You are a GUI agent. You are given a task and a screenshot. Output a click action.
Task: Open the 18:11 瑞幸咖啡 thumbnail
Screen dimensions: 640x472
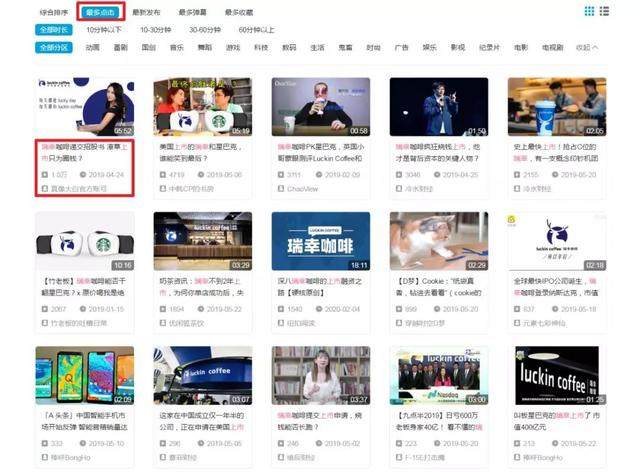321,241
